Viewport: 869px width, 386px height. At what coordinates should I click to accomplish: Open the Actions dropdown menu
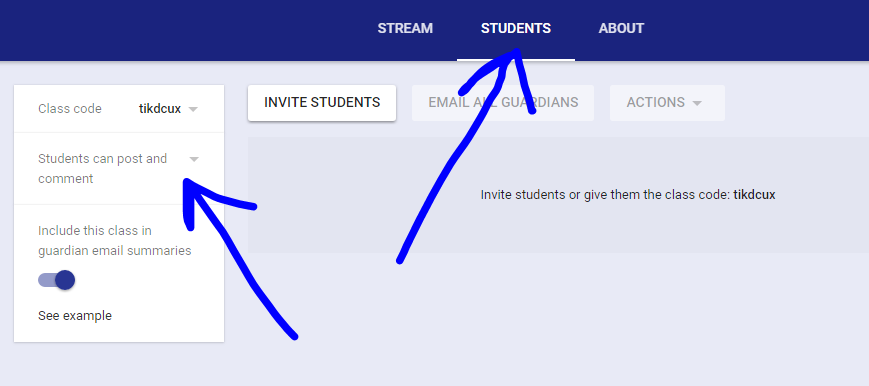pyautogui.click(x=667, y=103)
